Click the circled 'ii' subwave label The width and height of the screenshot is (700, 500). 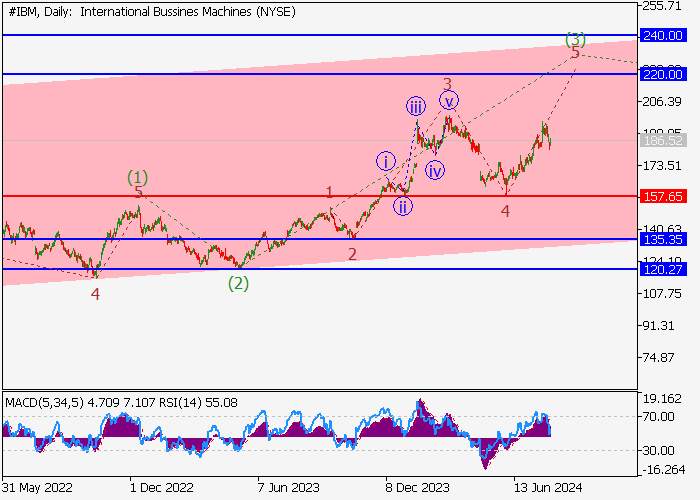point(403,206)
